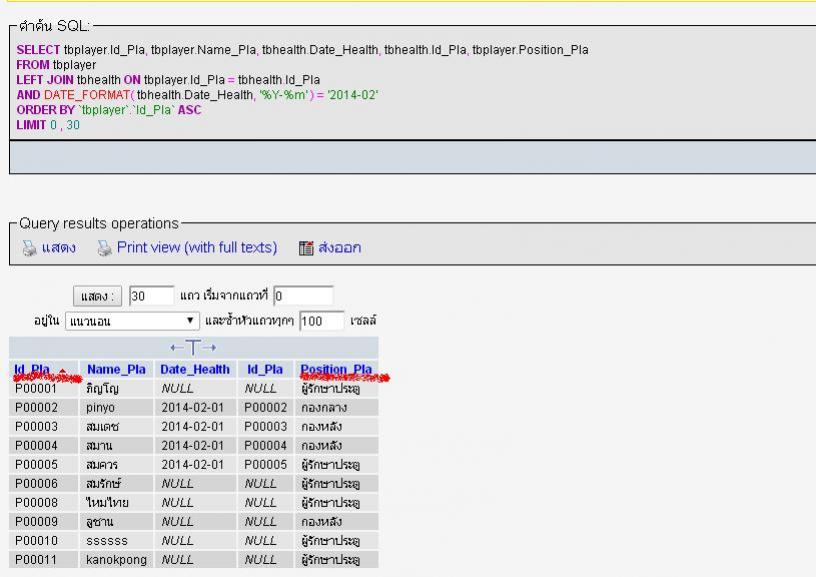
Task: Click the ←T→ full texts toggle
Action: tap(196, 347)
